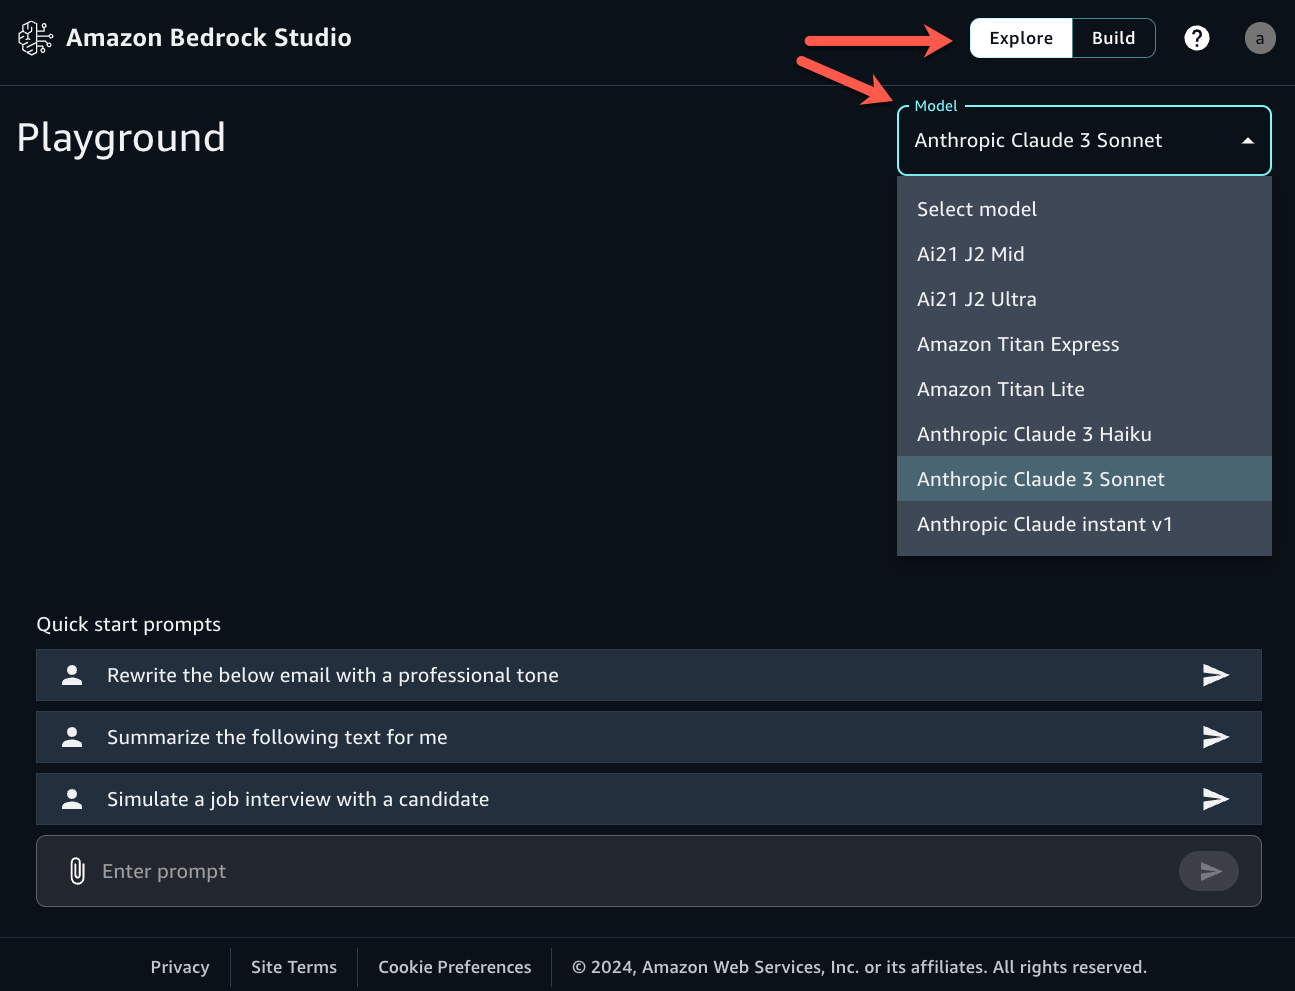
Task: Click the send arrow in the prompt bar
Action: pyautogui.click(x=1208, y=871)
